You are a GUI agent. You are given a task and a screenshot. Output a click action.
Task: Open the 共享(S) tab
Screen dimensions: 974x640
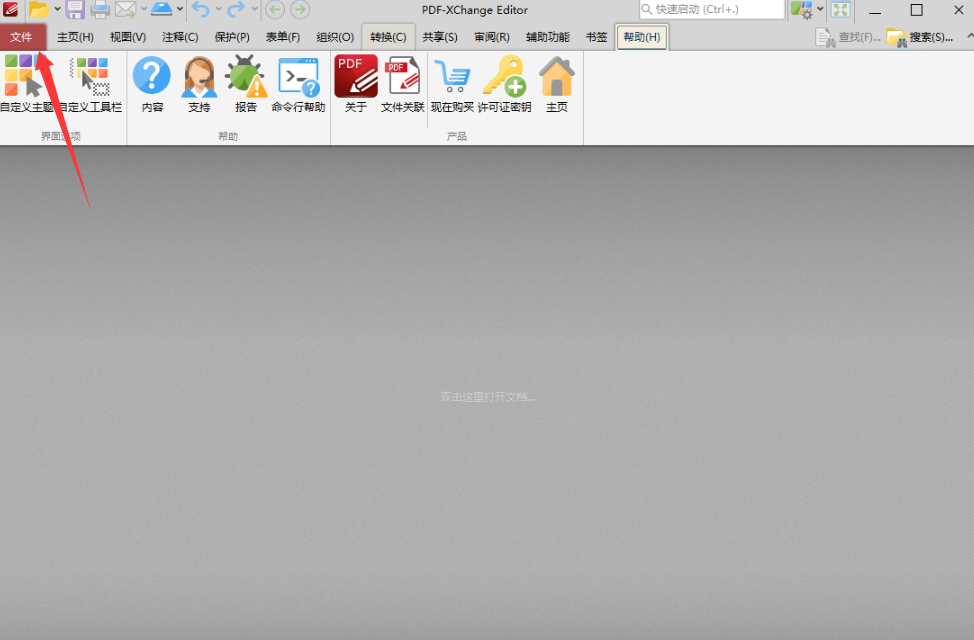[440, 37]
